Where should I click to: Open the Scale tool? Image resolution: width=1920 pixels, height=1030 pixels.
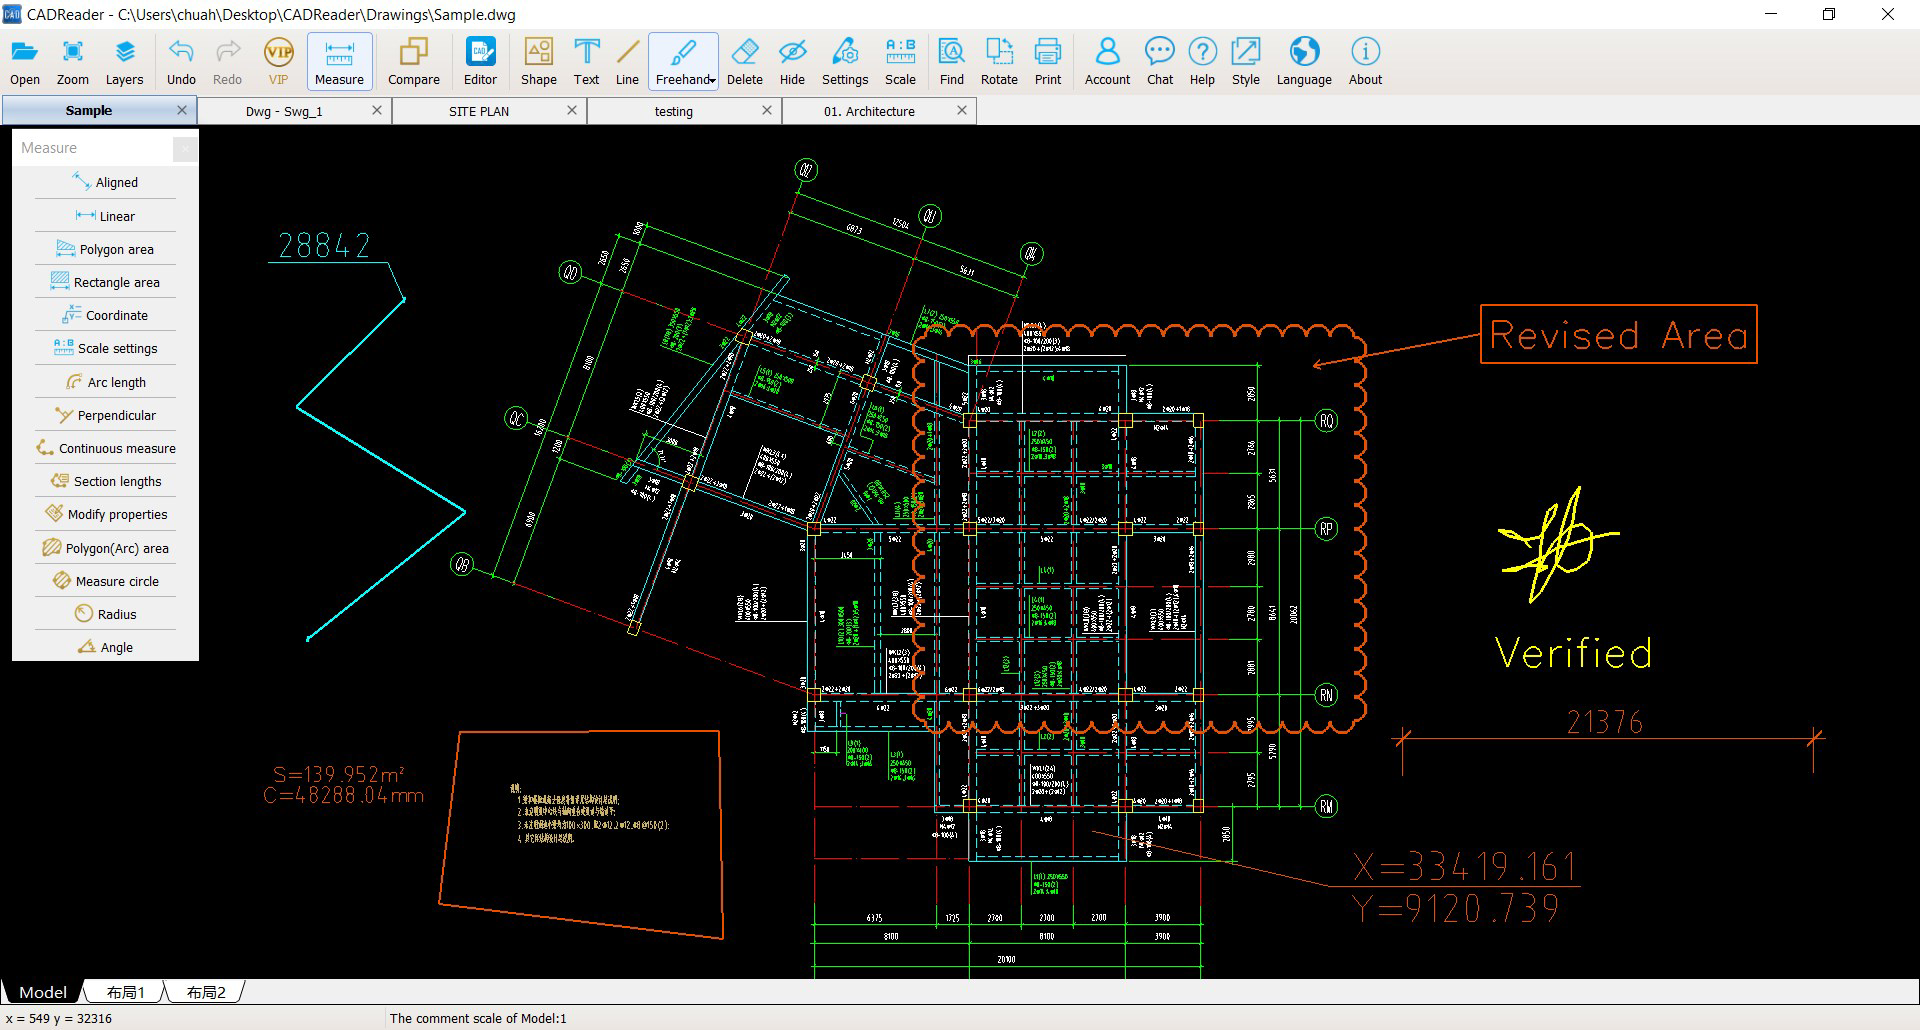pyautogui.click(x=899, y=60)
